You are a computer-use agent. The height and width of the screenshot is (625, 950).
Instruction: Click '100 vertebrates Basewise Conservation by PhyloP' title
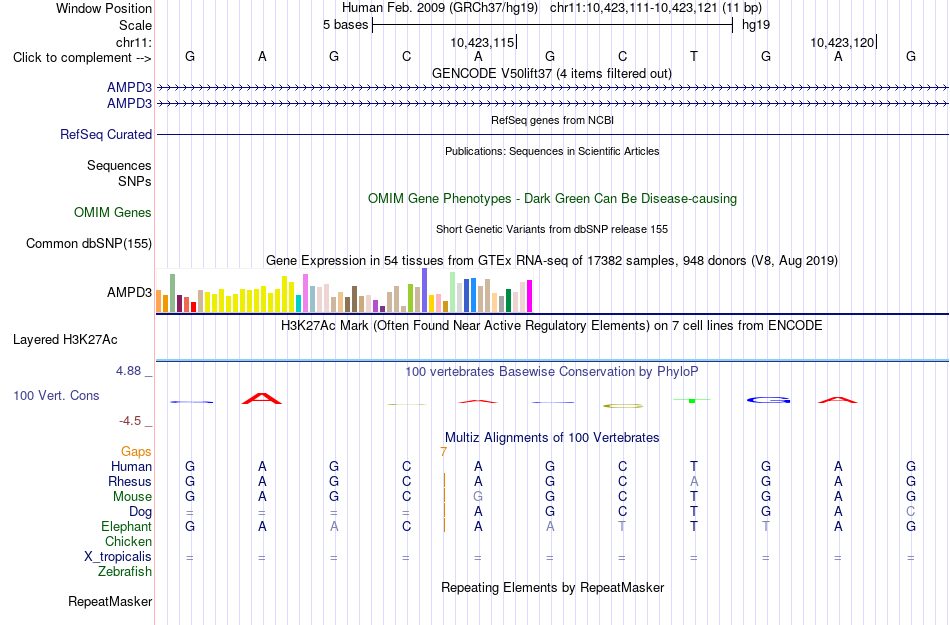552,372
